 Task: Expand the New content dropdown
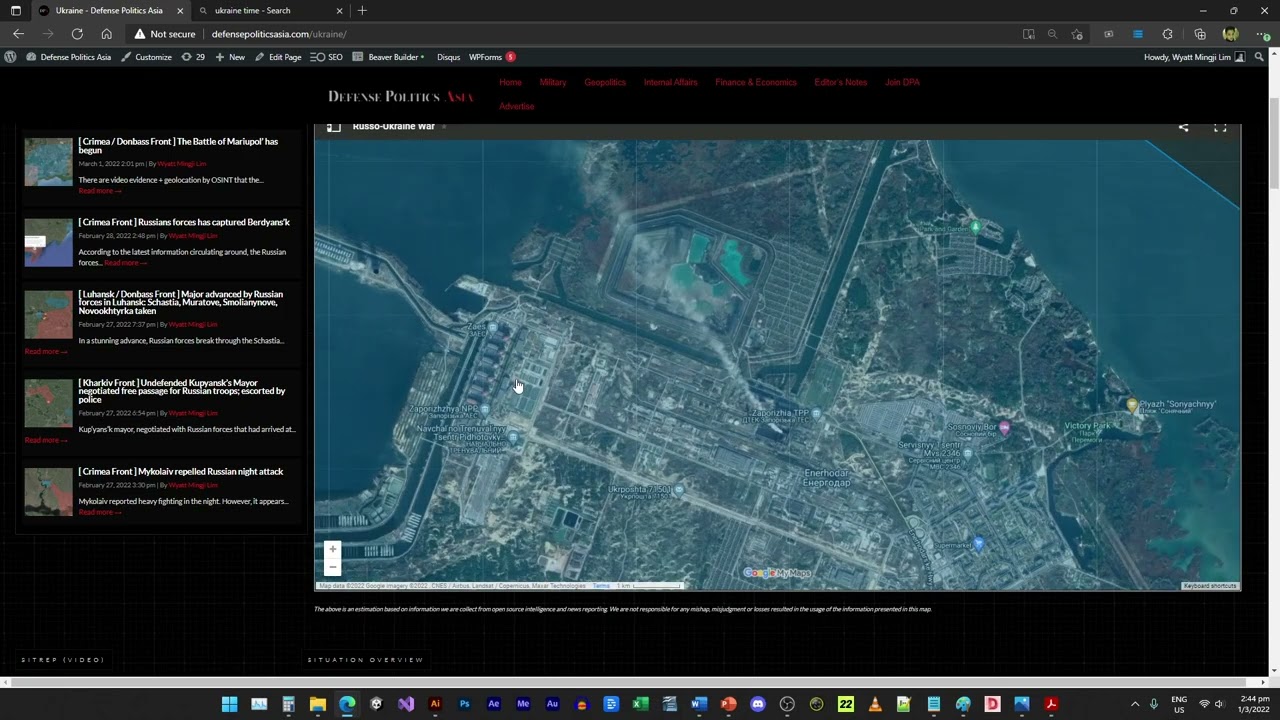tap(230, 57)
